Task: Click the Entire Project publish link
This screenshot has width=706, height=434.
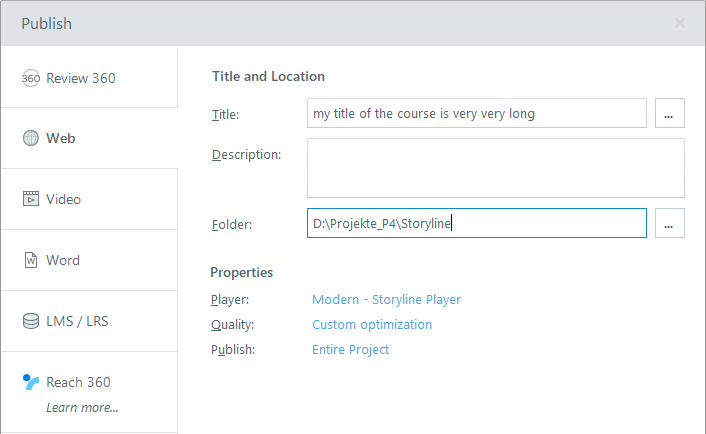Action: coord(350,350)
